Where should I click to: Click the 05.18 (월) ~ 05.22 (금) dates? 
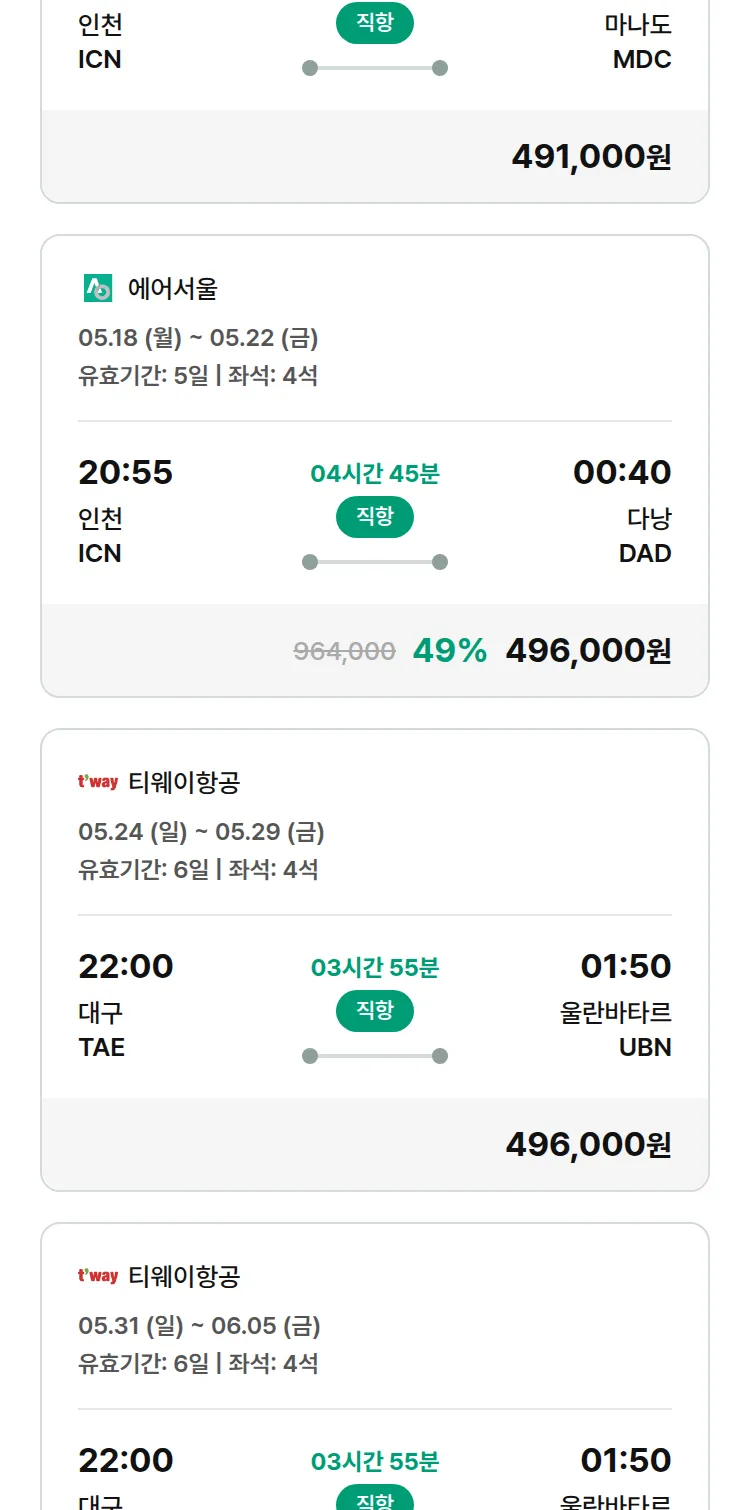(x=198, y=338)
